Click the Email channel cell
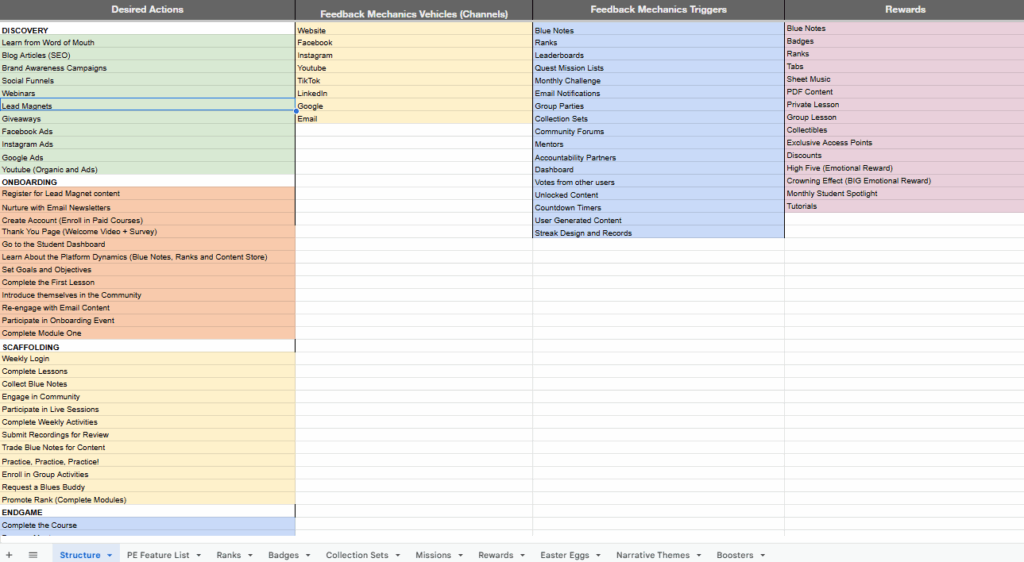This screenshot has height=562, width=1024. point(414,119)
